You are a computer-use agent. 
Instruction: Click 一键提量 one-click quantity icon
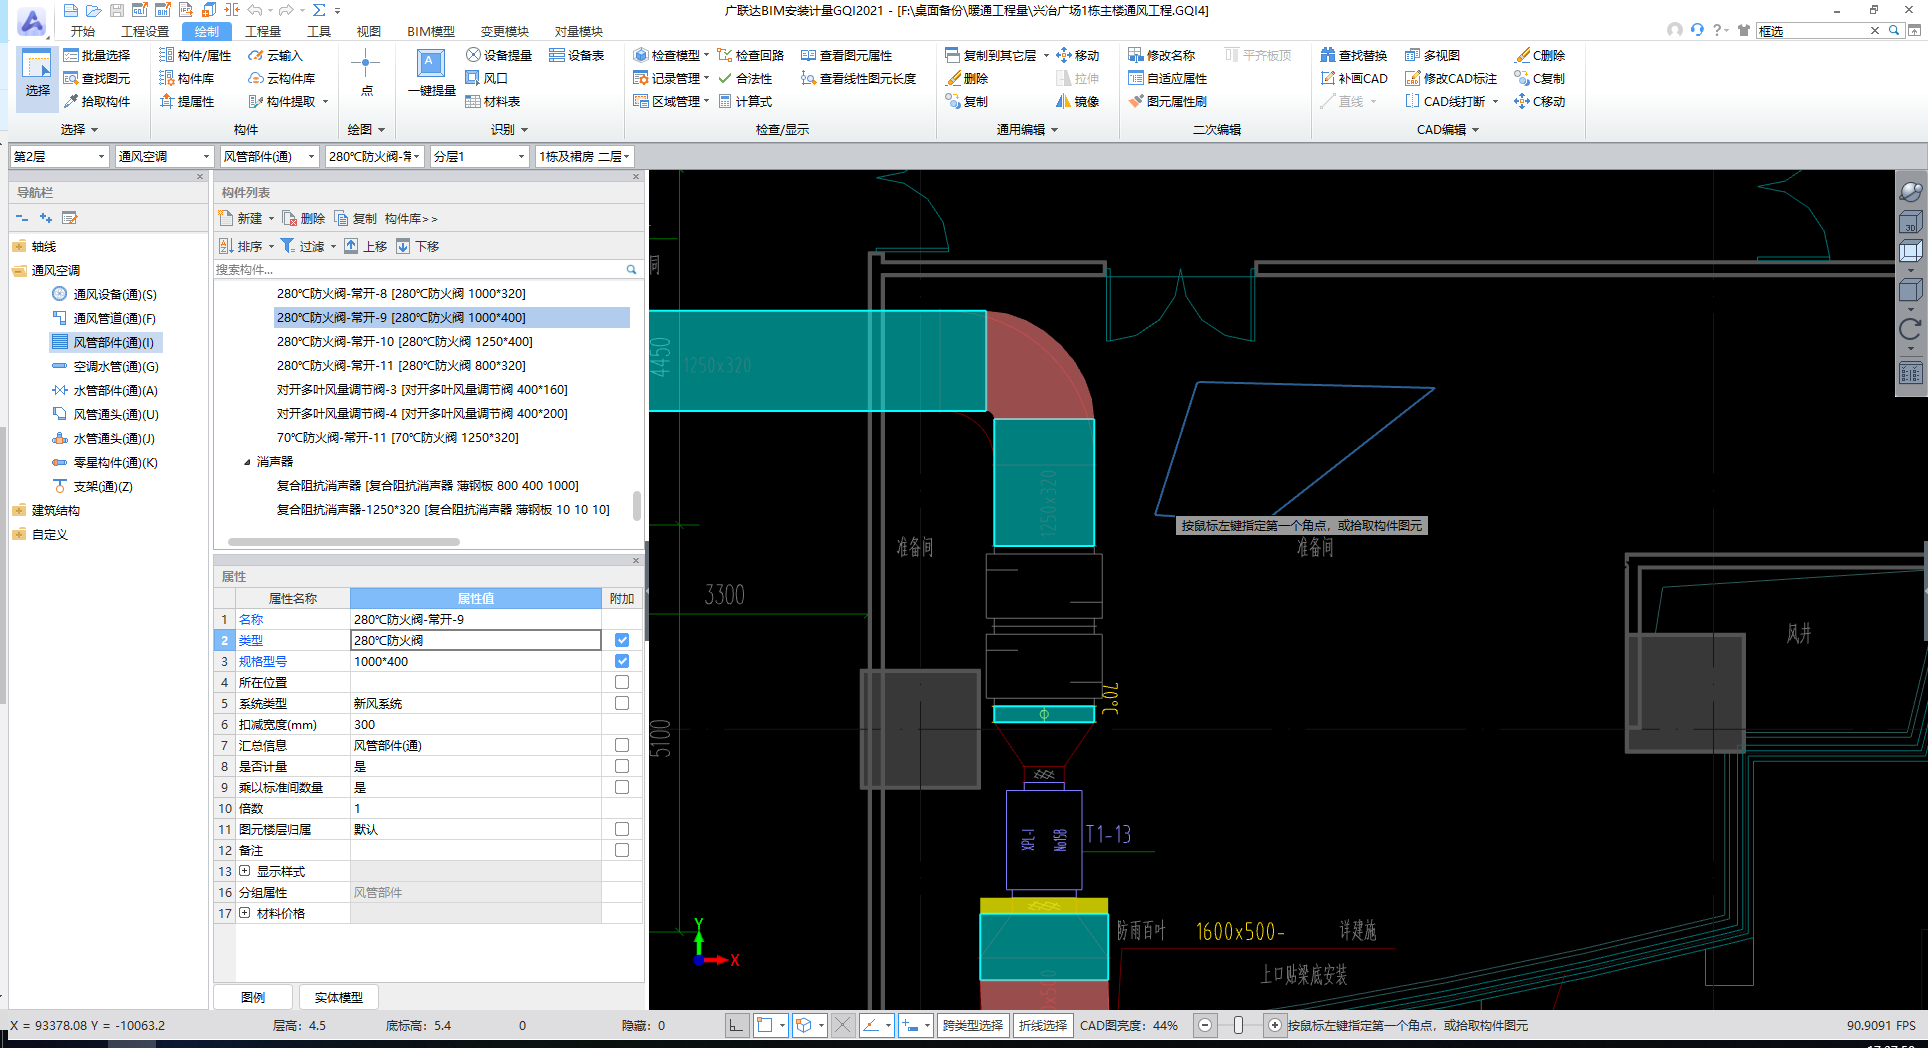tap(431, 73)
